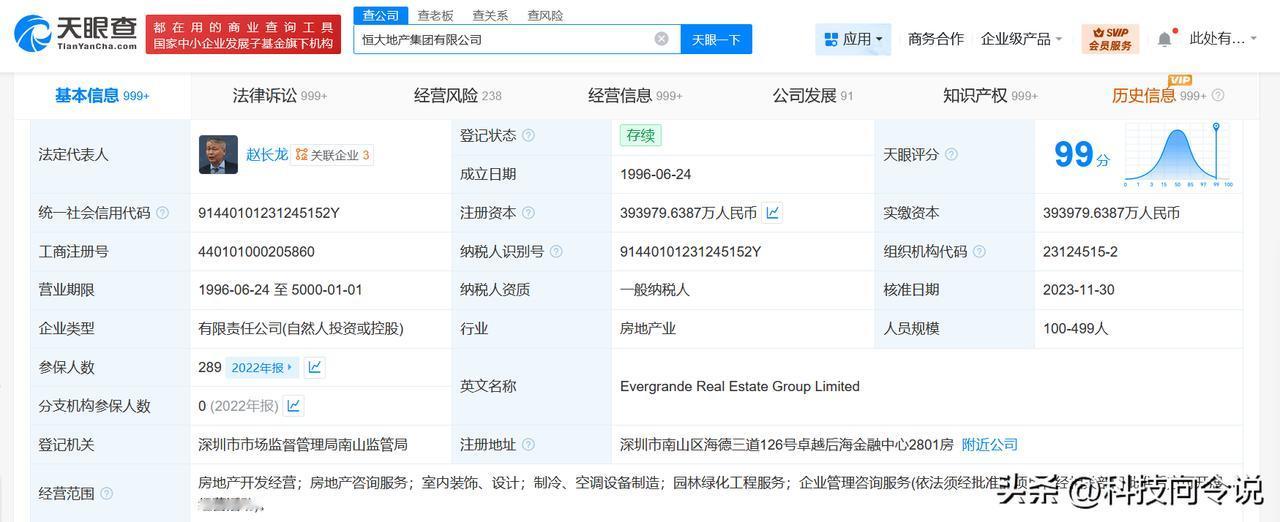Click the English name Evergrande Real Estate Group Limited

click(x=740, y=386)
